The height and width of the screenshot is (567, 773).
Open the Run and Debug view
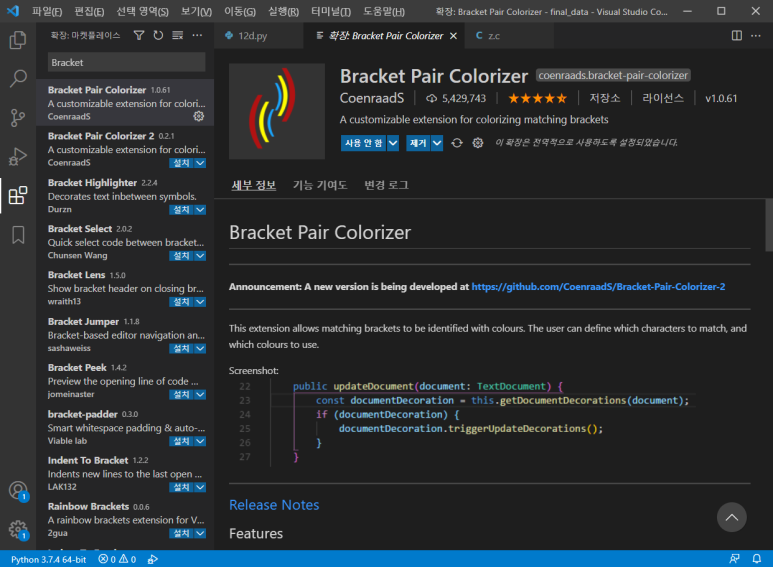(18, 156)
